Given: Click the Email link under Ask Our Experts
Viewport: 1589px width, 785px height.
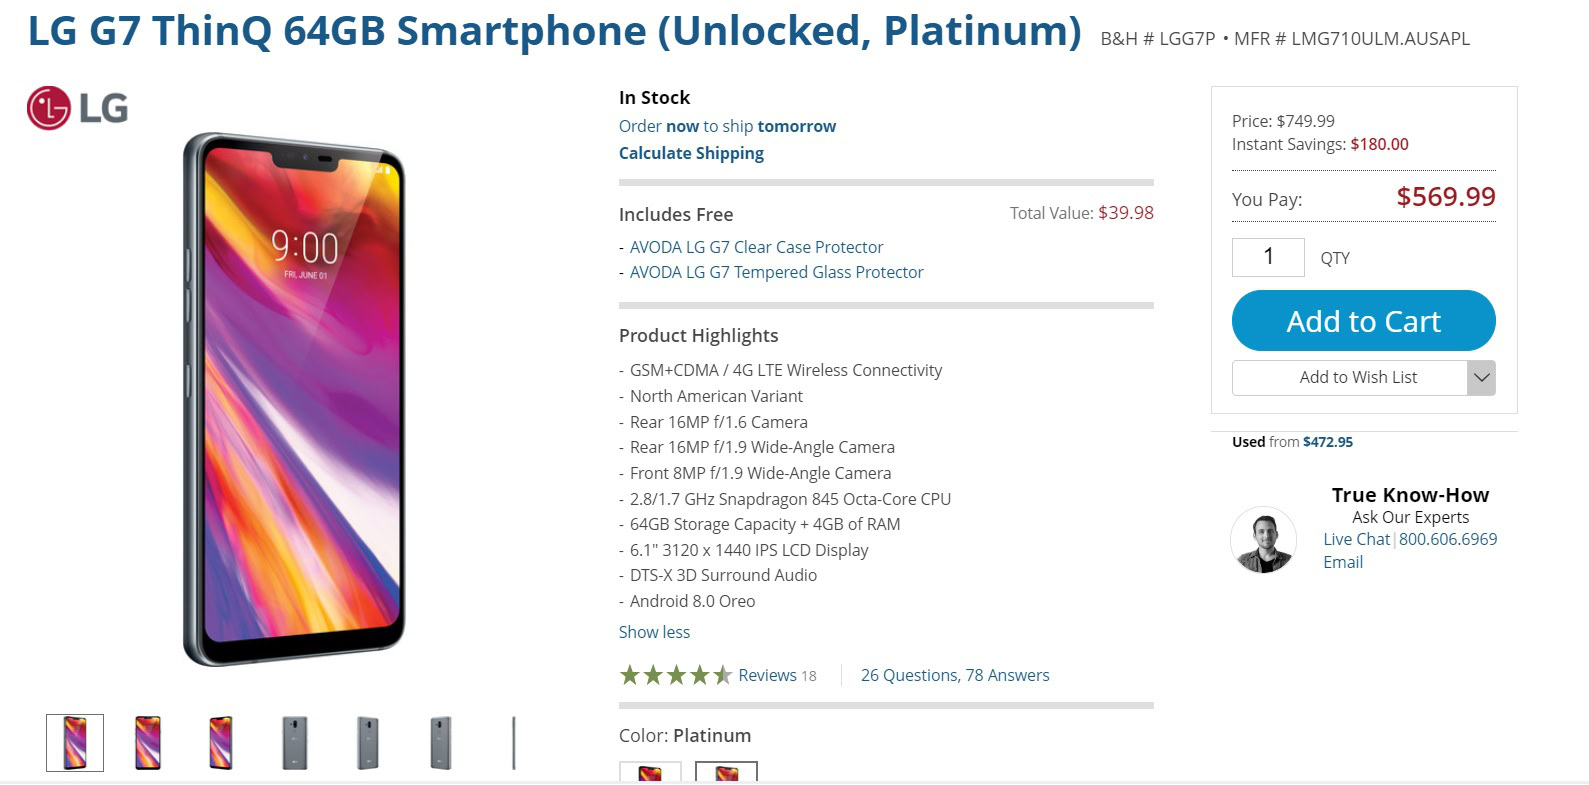Looking at the screenshot, I should point(1343,562).
